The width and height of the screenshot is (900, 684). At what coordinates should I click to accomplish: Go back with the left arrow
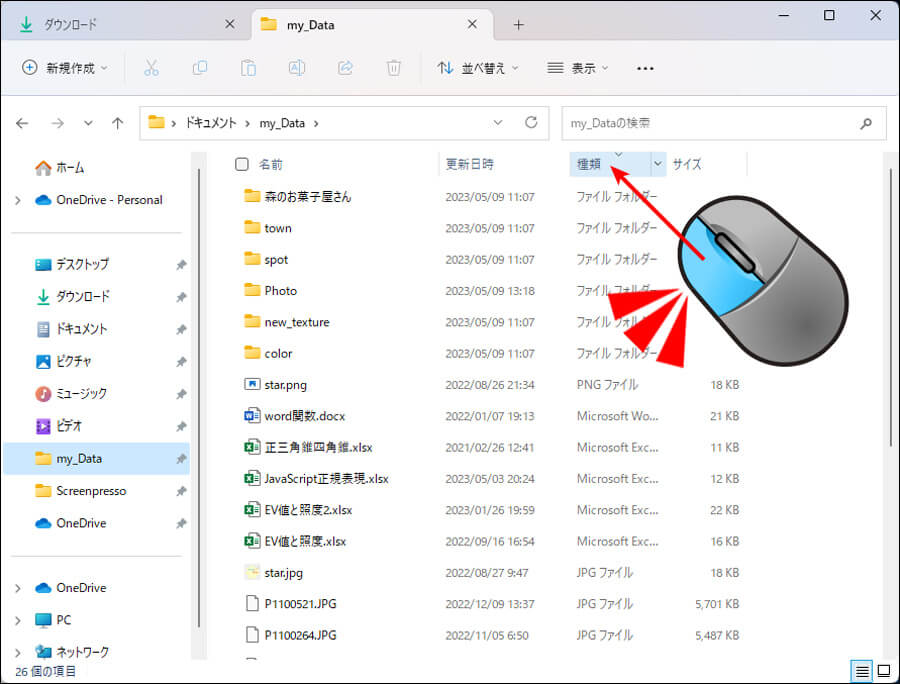22,123
